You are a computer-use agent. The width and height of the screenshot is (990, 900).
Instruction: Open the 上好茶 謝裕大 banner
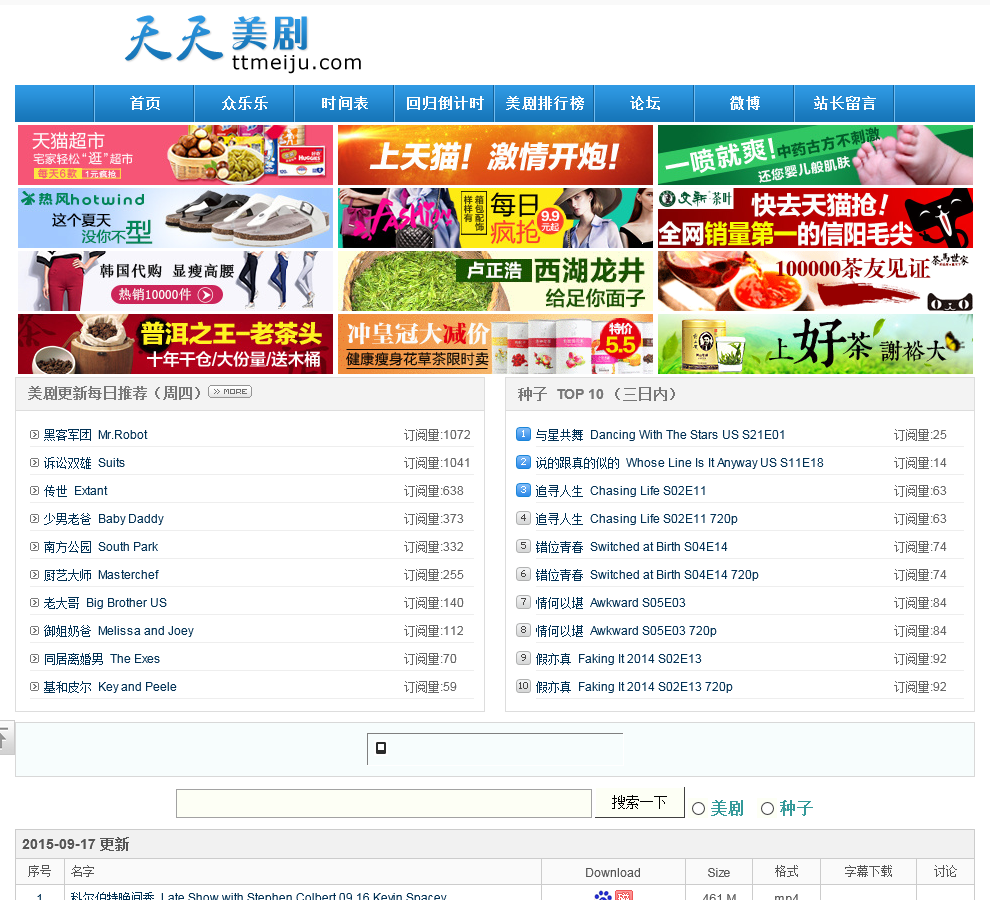[x=815, y=344]
